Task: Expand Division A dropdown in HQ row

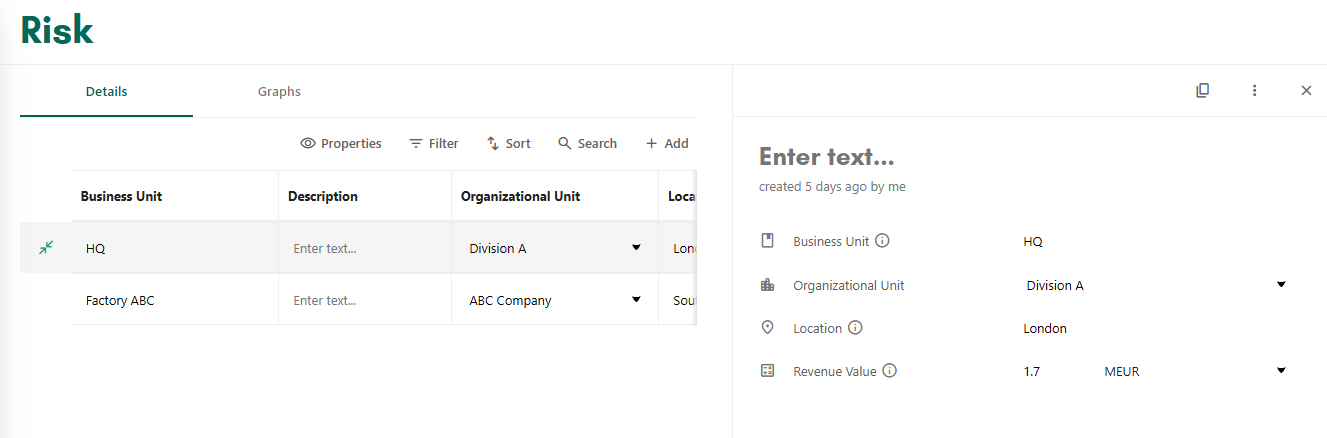Action: point(636,248)
